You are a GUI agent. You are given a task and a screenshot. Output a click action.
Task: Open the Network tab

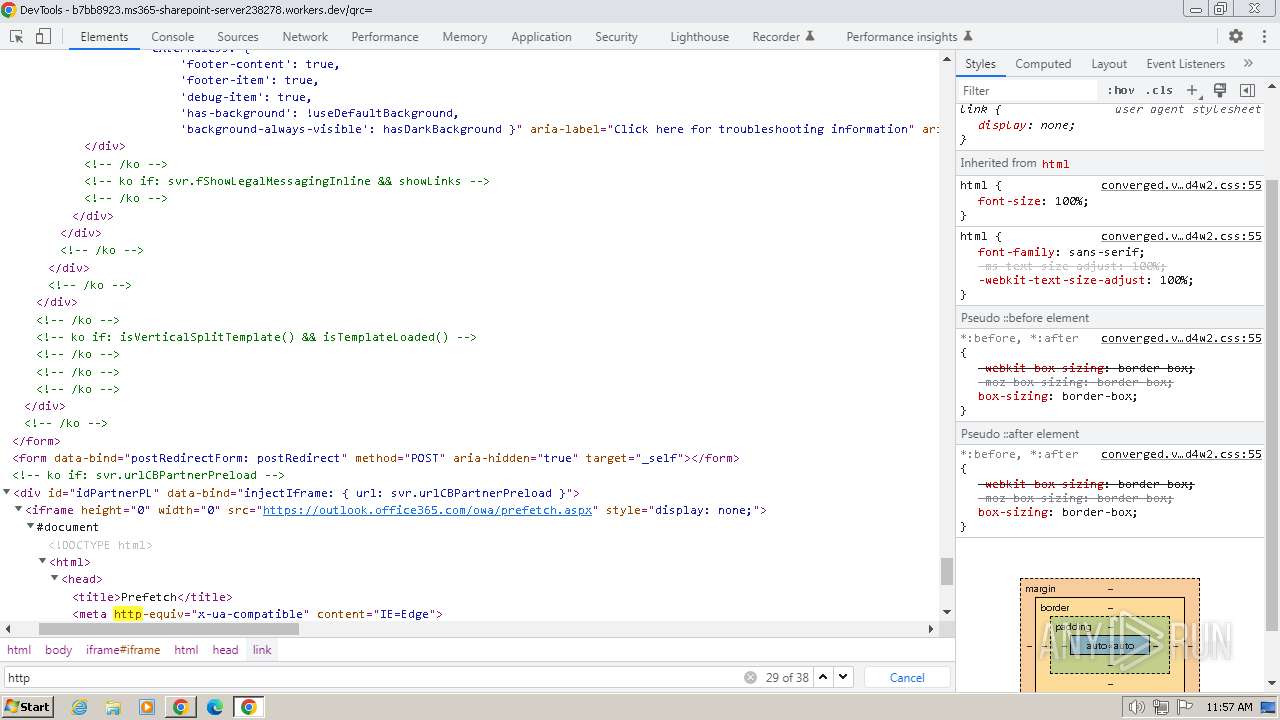[x=305, y=36]
